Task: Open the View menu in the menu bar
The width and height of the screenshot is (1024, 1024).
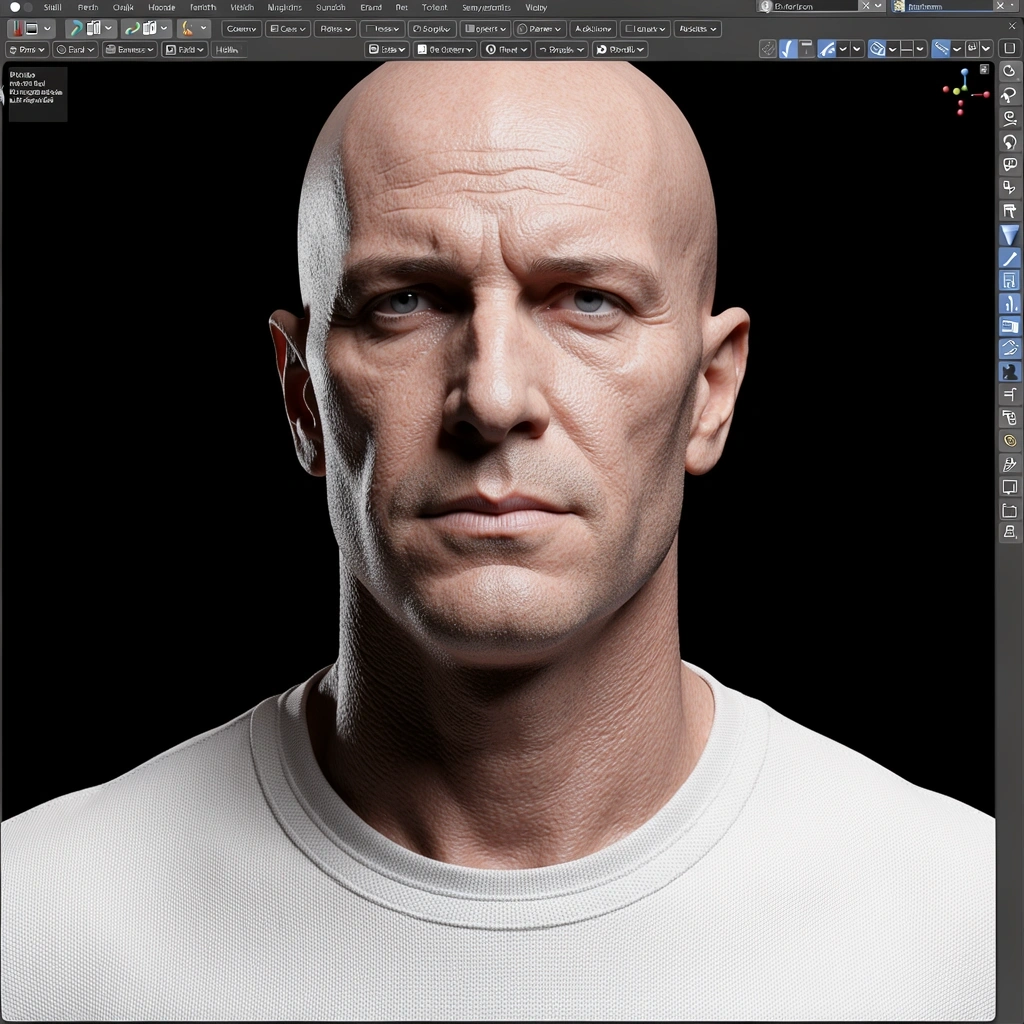Action: pyautogui.click(x=536, y=7)
